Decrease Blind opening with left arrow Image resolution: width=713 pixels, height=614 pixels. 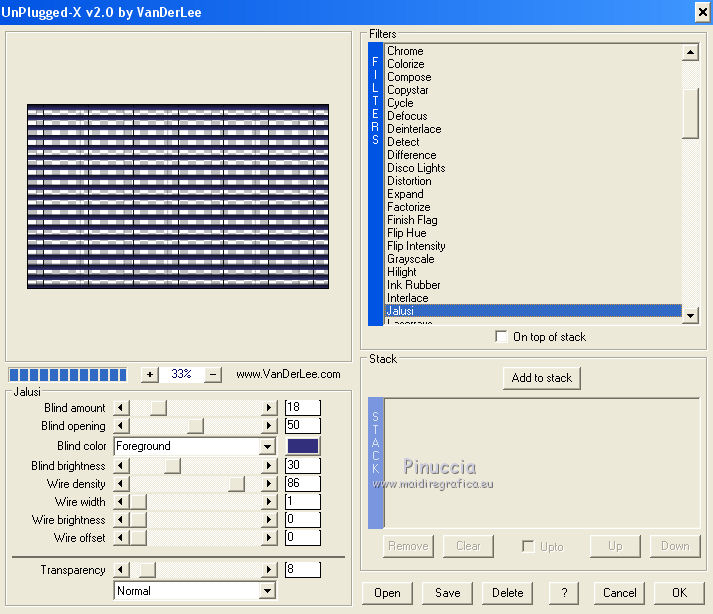(x=121, y=426)
